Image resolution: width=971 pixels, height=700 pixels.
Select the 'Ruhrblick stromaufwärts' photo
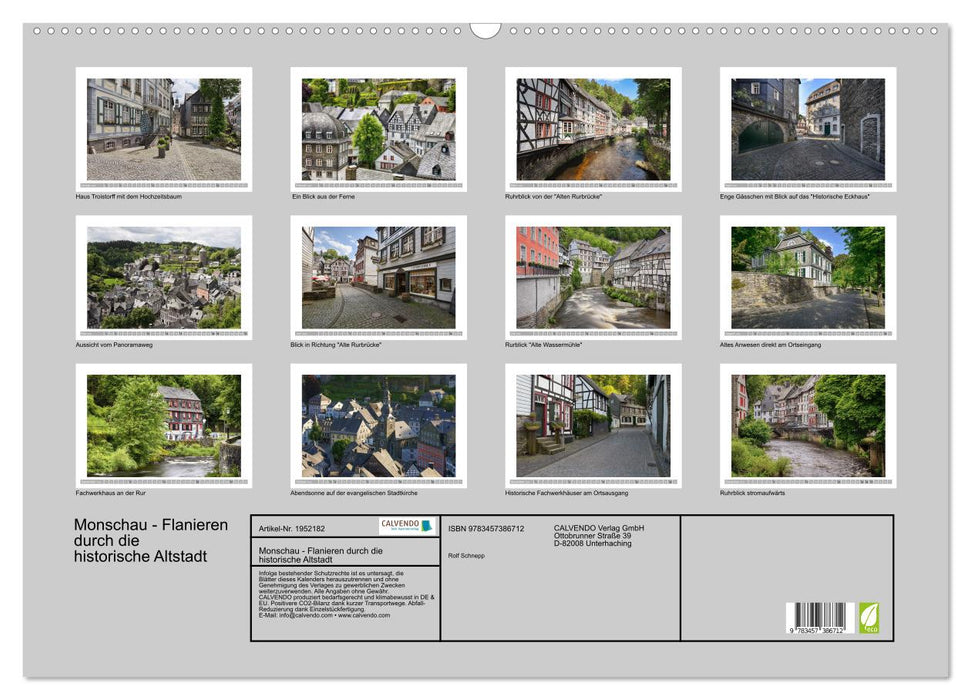click(x=810, y=425)
